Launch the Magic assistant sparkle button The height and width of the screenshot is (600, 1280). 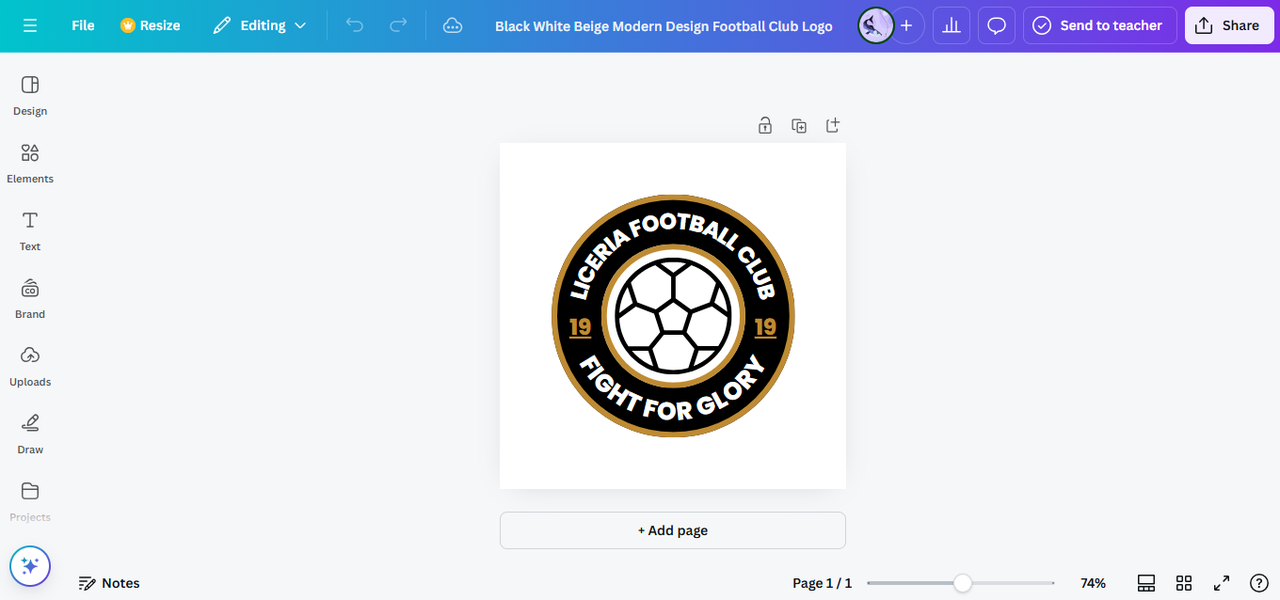[30, 566]
